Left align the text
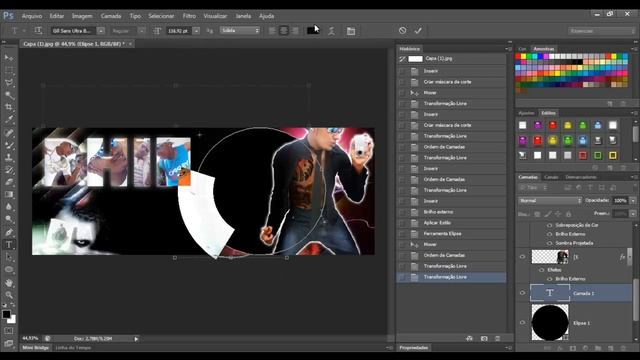640x360 pixels. click(x=272, y=31)
